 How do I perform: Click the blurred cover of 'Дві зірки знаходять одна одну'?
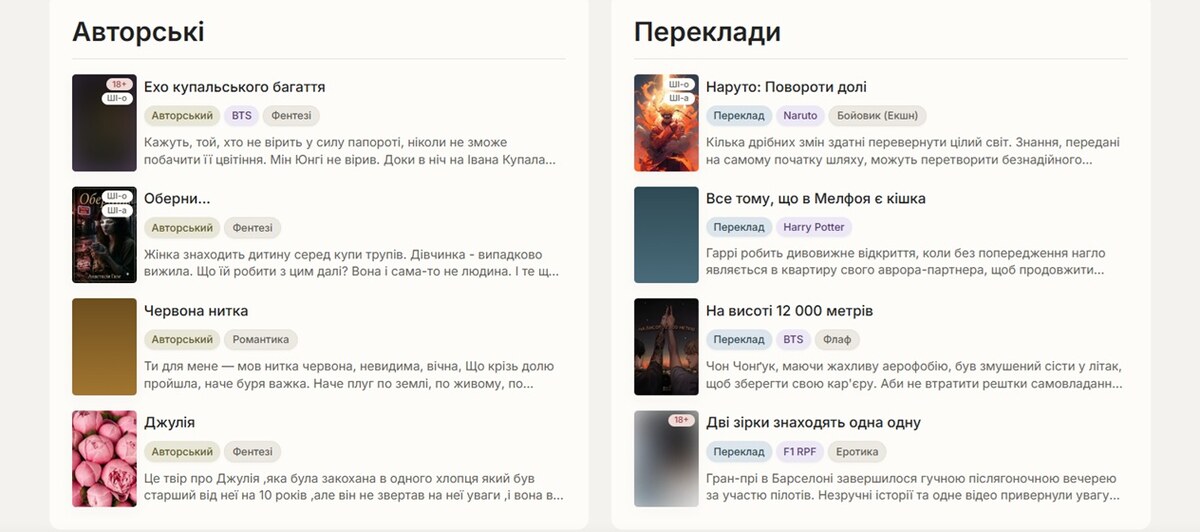(666, 459)
